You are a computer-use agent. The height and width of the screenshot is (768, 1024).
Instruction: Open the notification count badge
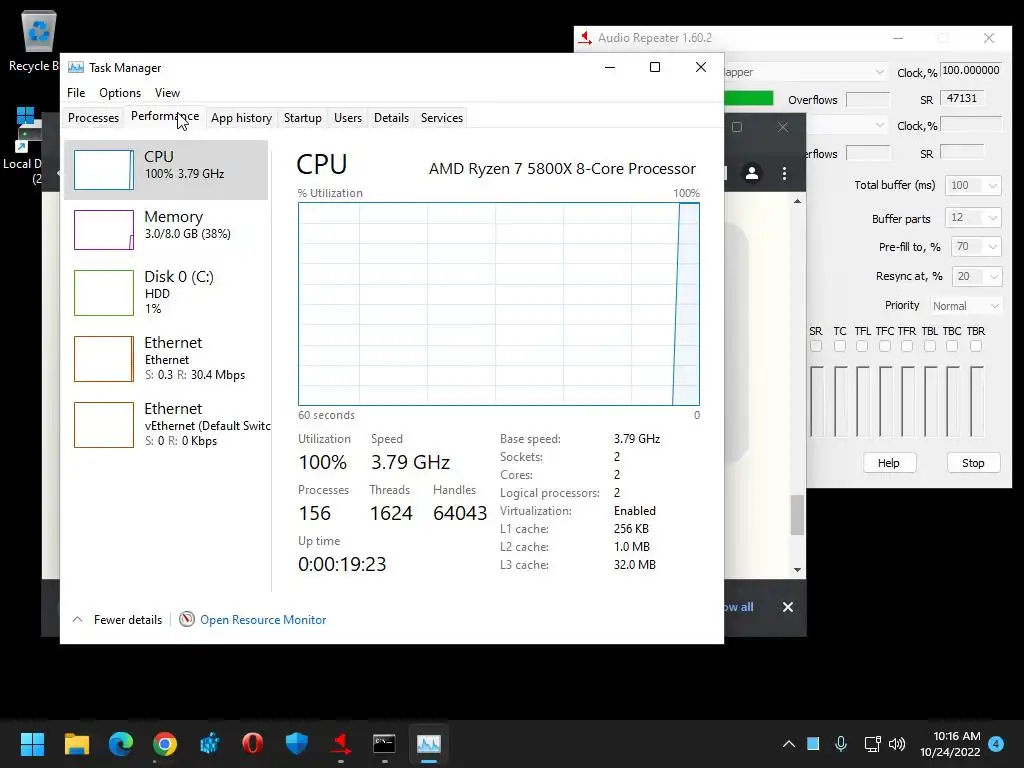(x=996, y=744)
